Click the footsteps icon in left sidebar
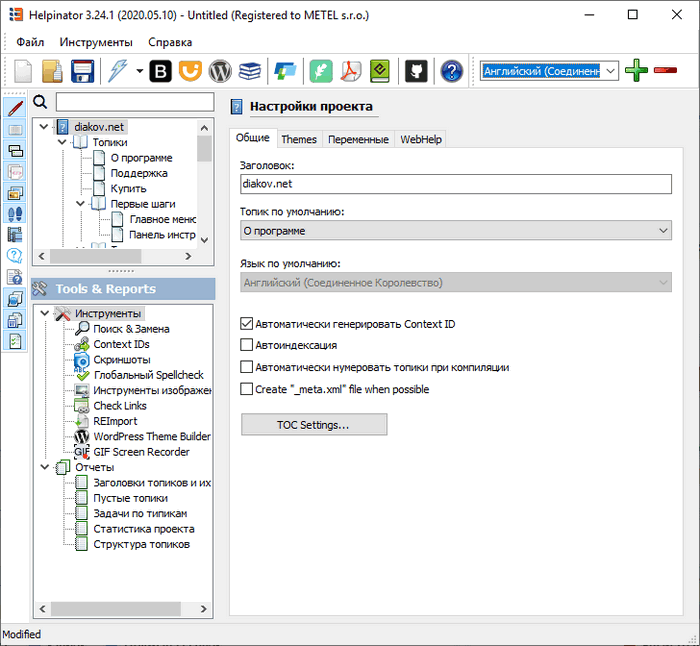Image resolution: width=700 pixels, height=646 pixels. pyautogui.click(x=15, y=214)
